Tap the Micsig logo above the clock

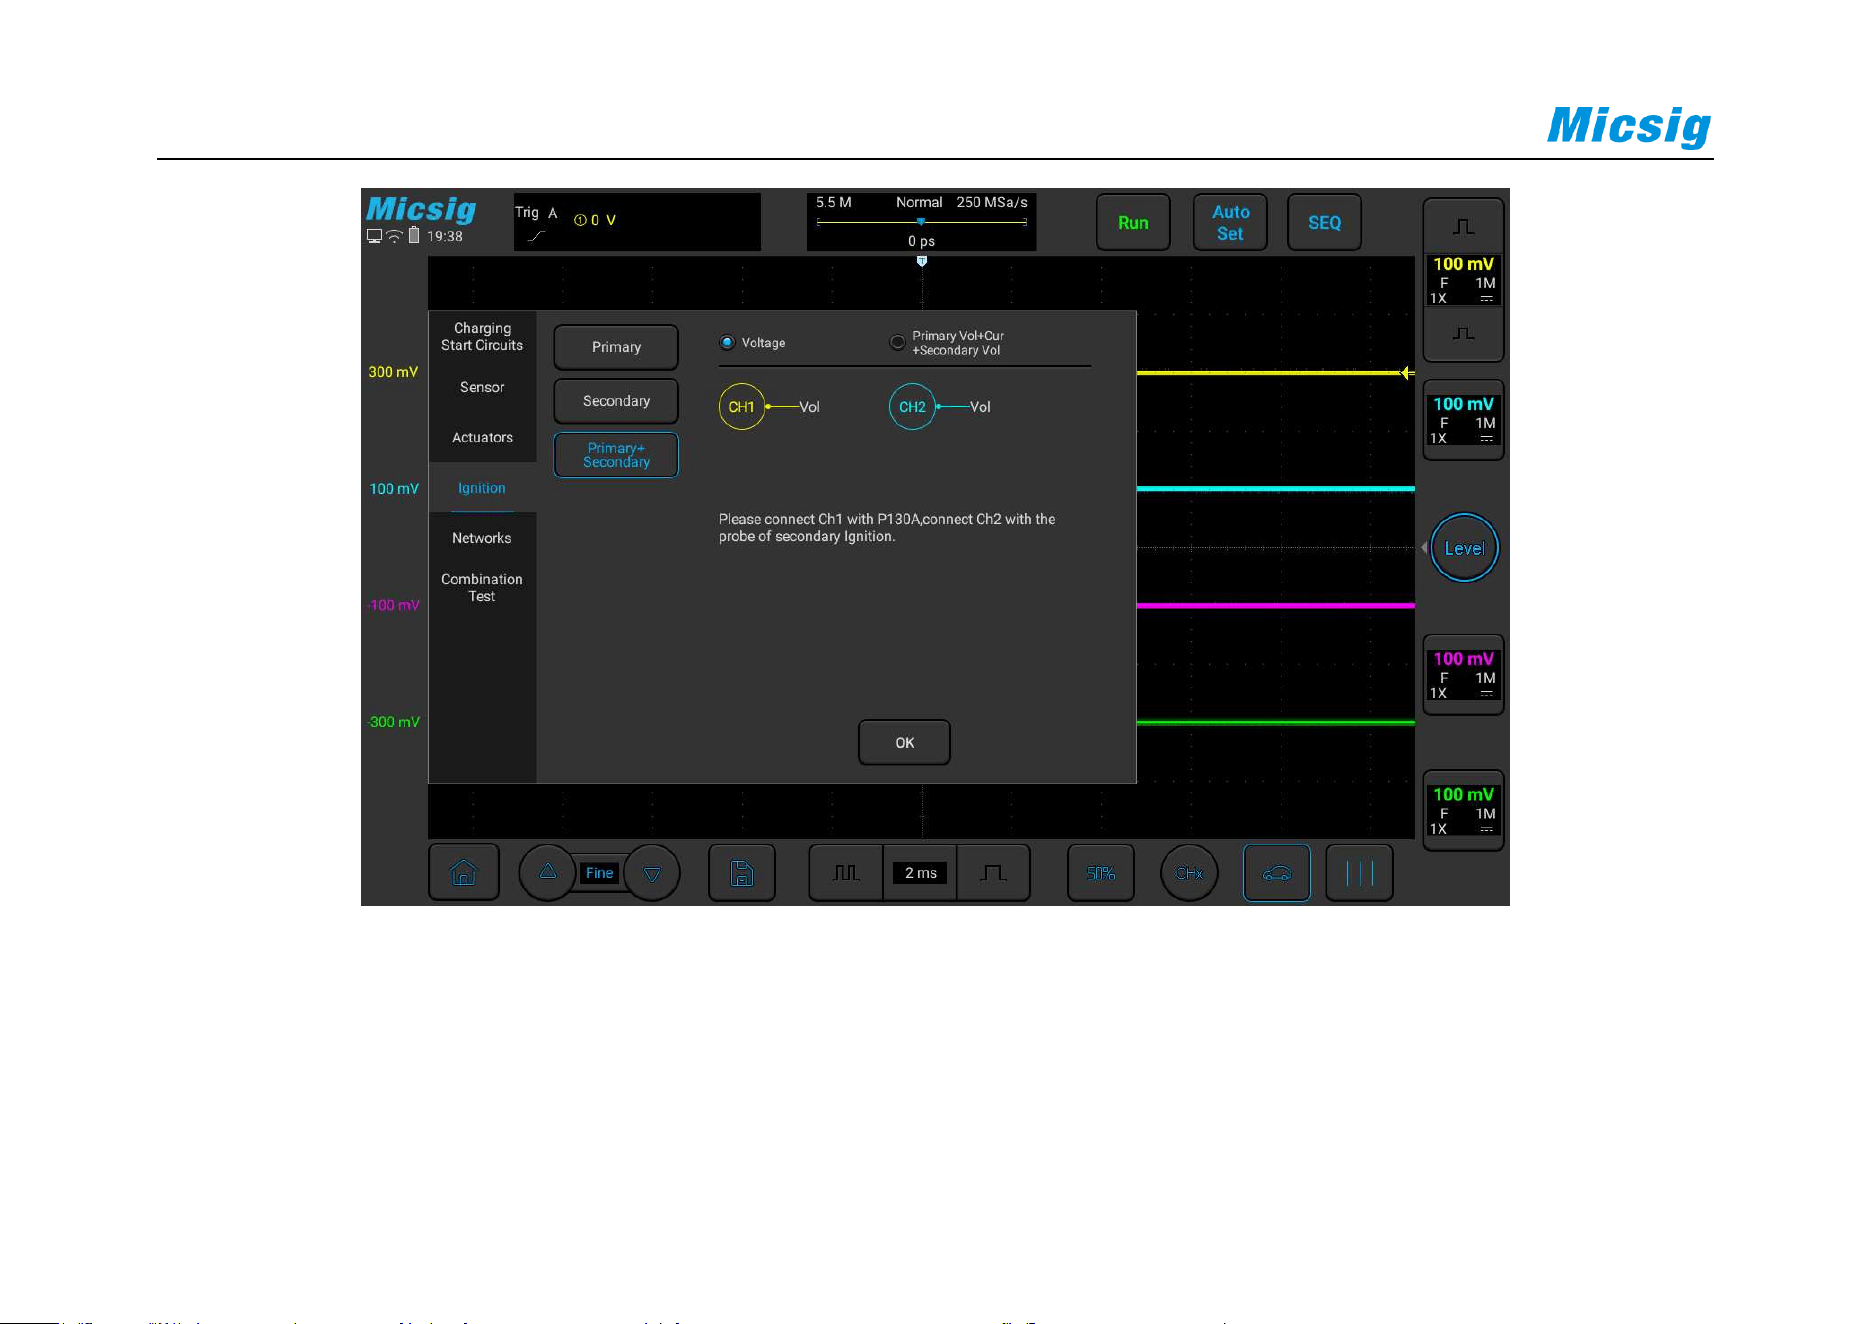[421, 209]
